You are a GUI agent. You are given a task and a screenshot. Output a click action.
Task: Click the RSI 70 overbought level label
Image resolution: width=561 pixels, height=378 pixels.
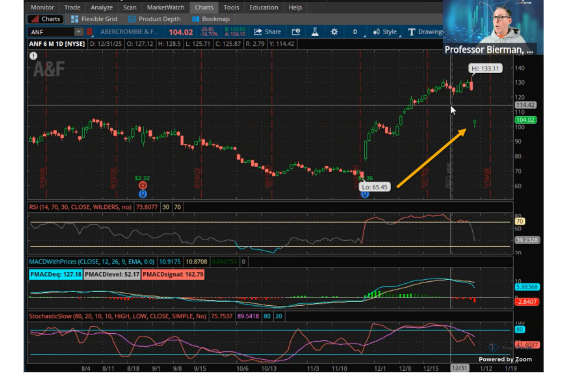point(520,221)
